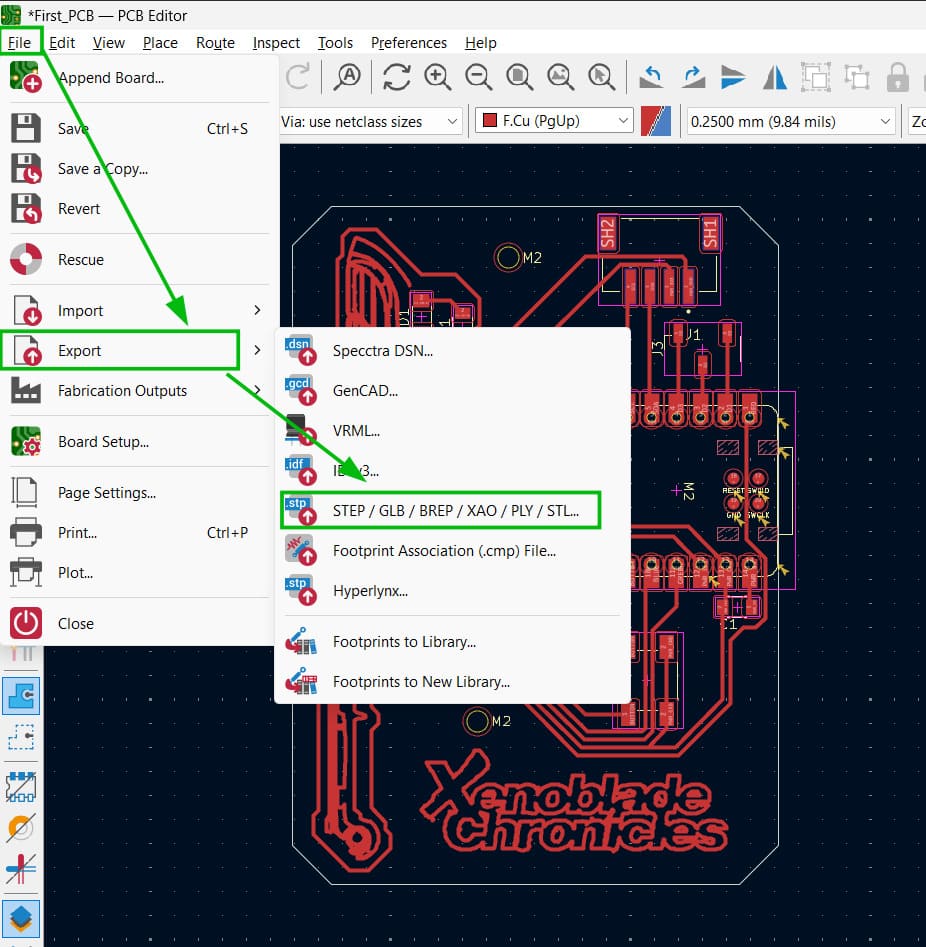Open the Preferences menu
The image size is (926, 947).
tap(409, 43)
